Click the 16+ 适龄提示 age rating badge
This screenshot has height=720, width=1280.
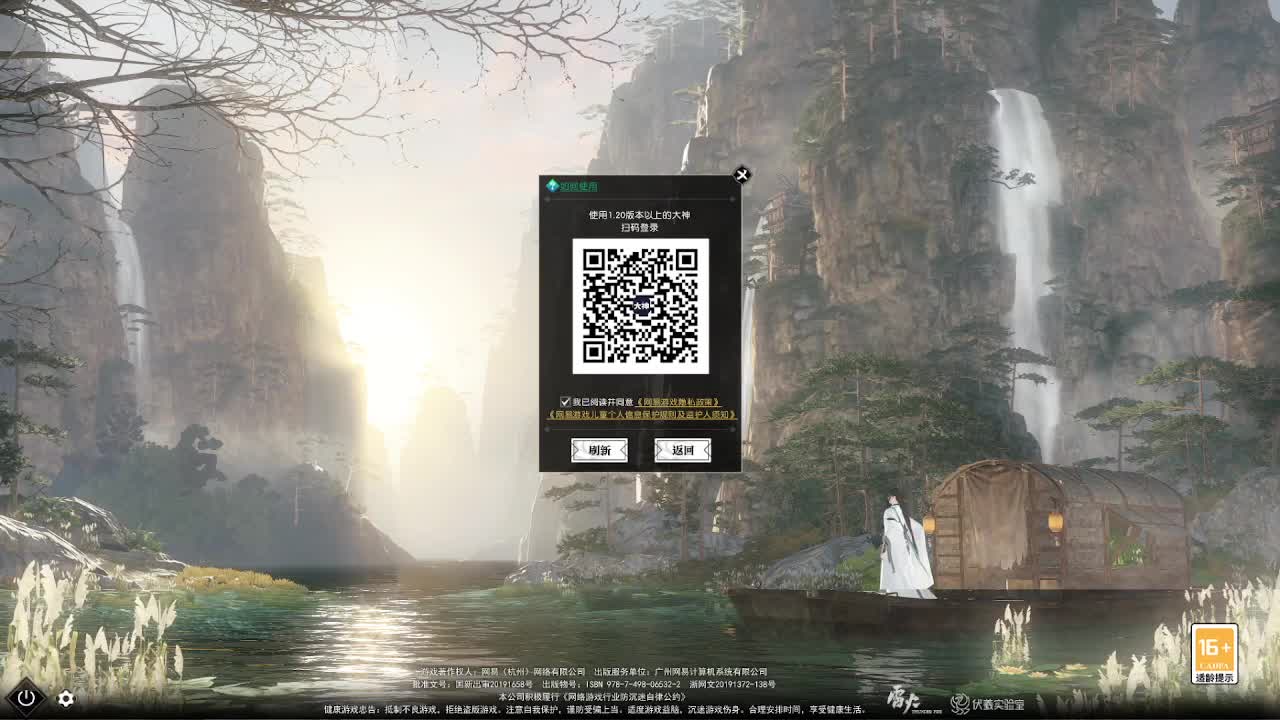(1214, 654)
